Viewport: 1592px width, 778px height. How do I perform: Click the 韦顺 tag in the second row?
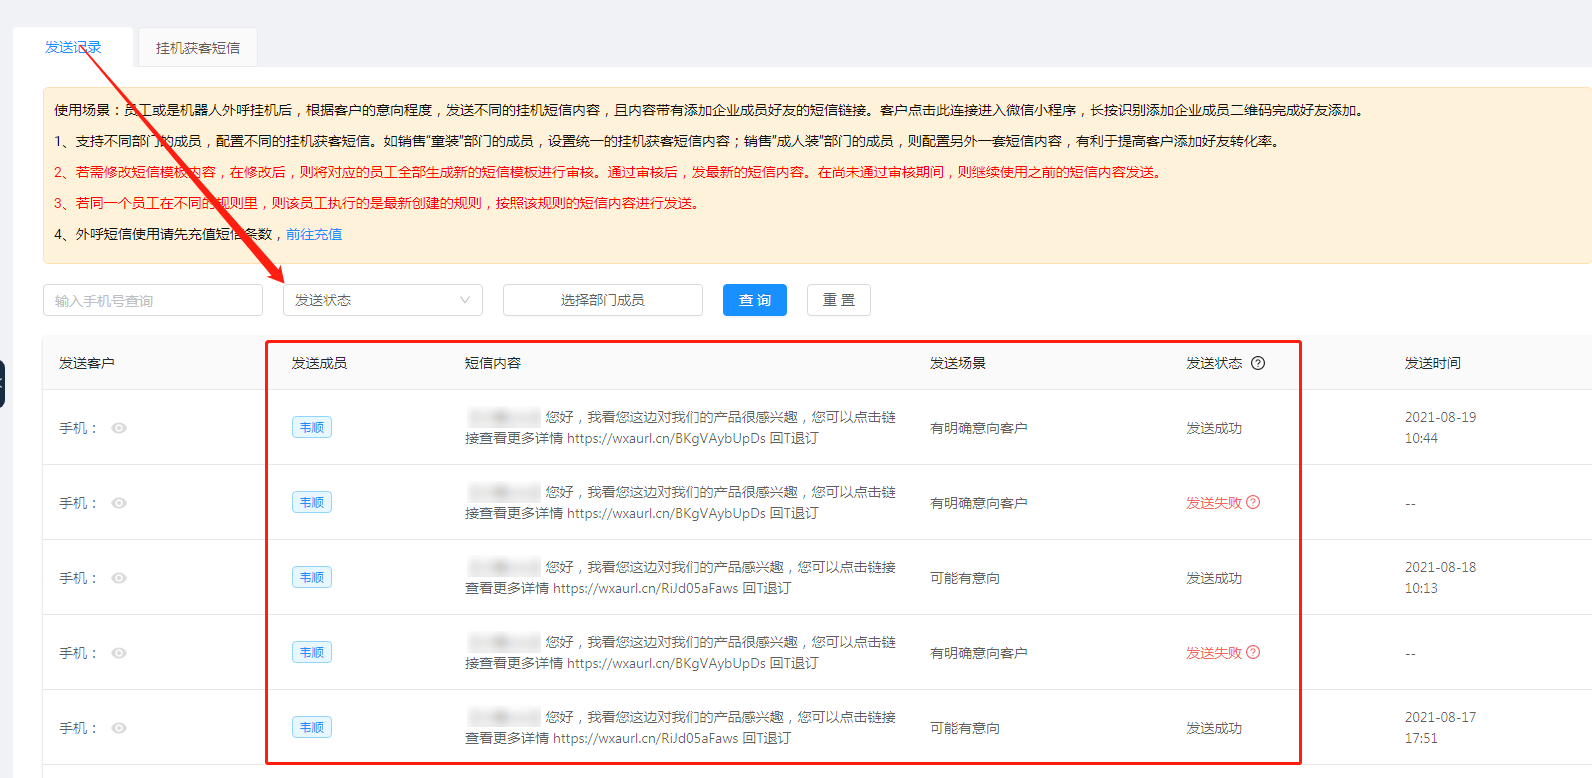[312, 502]
